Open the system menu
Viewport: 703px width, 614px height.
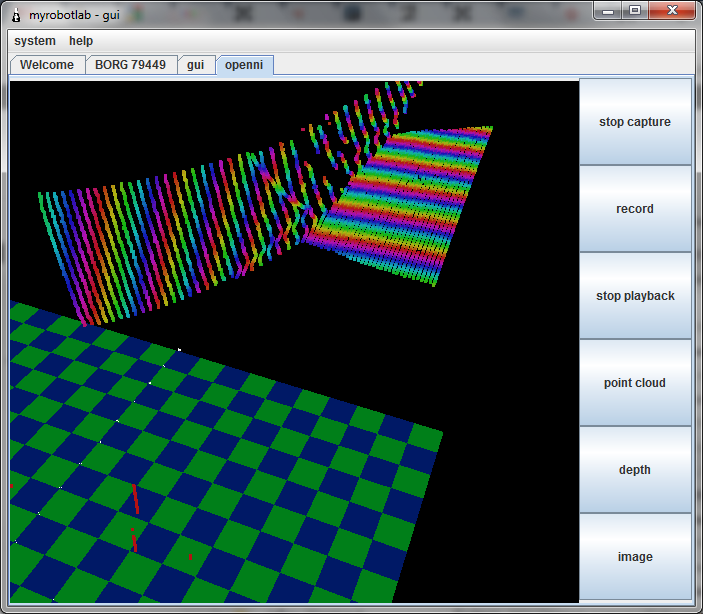point(35,41)
